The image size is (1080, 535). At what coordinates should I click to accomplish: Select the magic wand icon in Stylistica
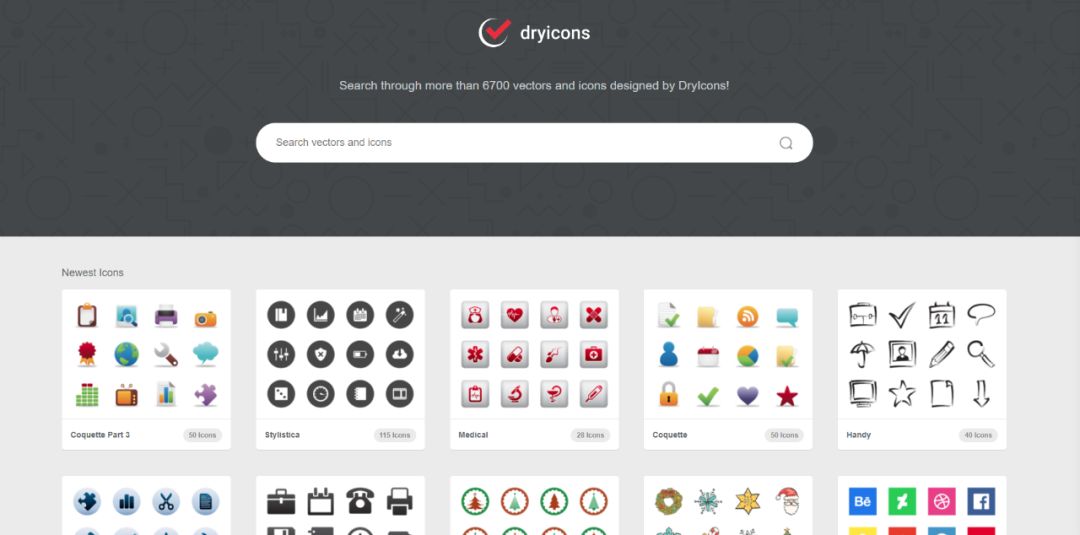click(x=399, y=315)
